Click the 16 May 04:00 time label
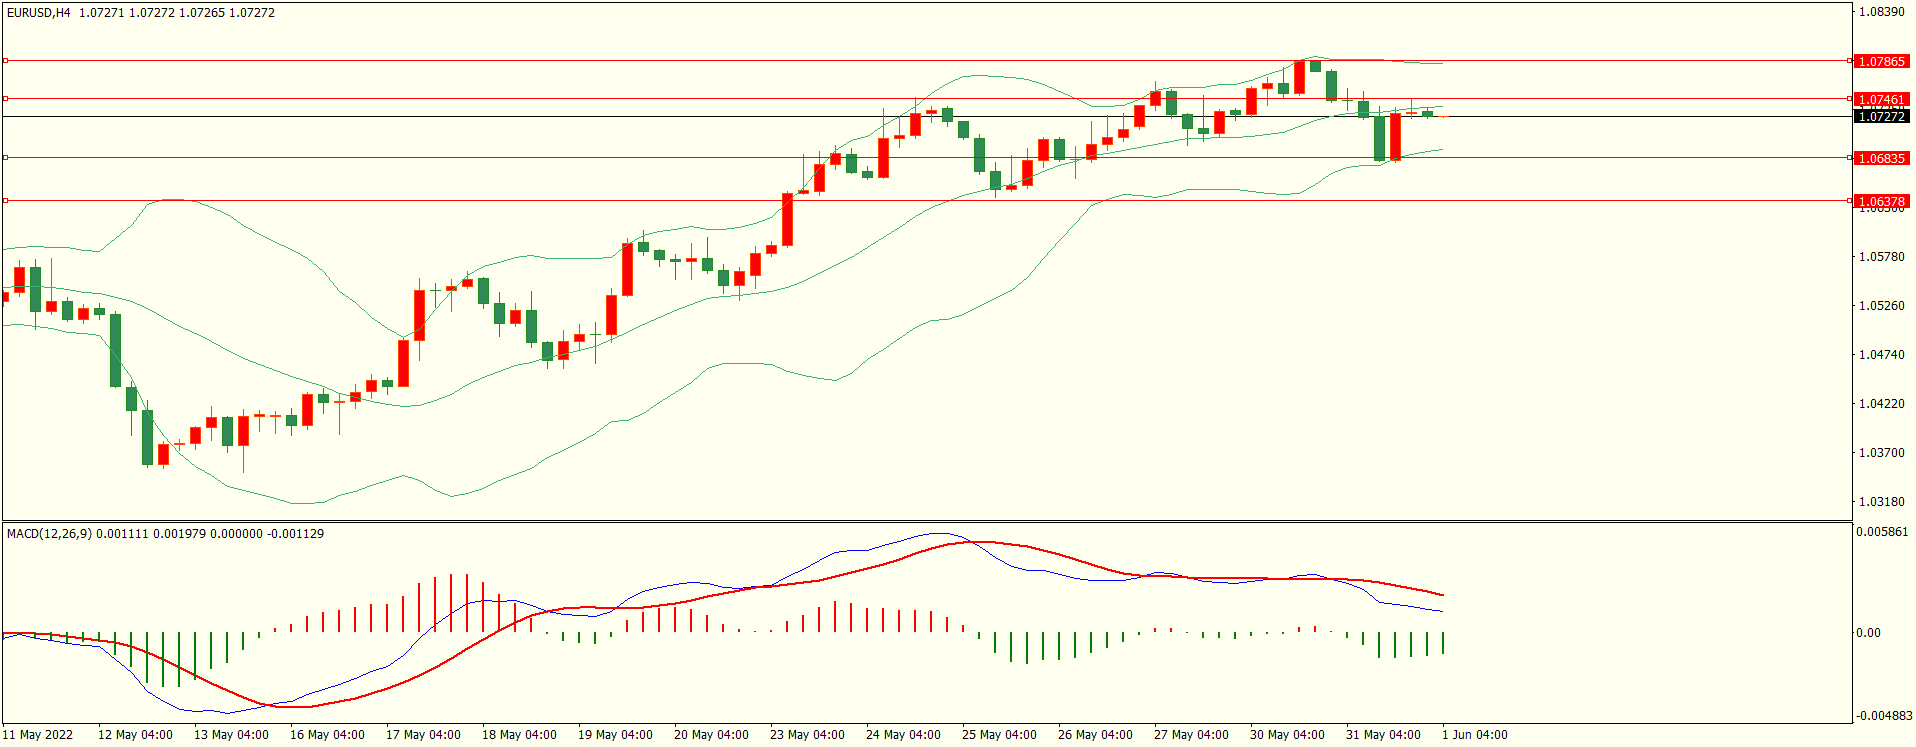1916x747 pixels. coord(327,735)
